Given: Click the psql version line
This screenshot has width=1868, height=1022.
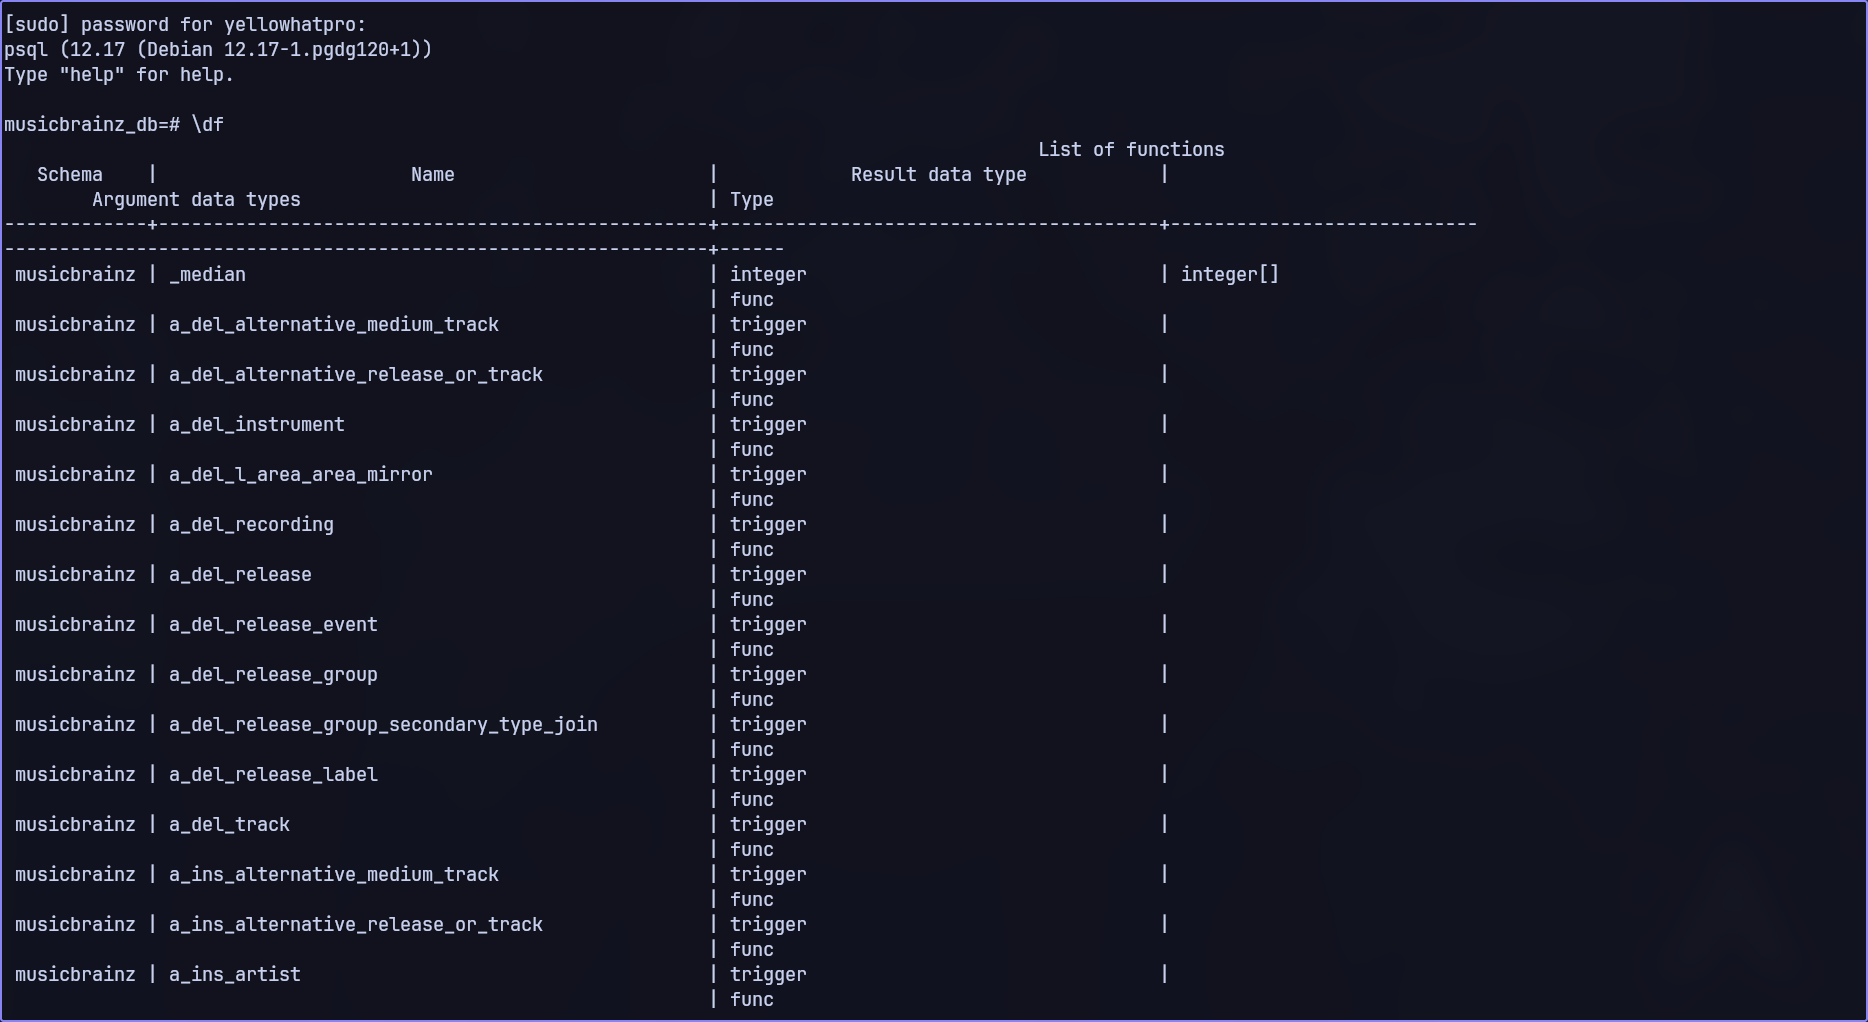Looking at the screenshot, I should pos(218,50).
